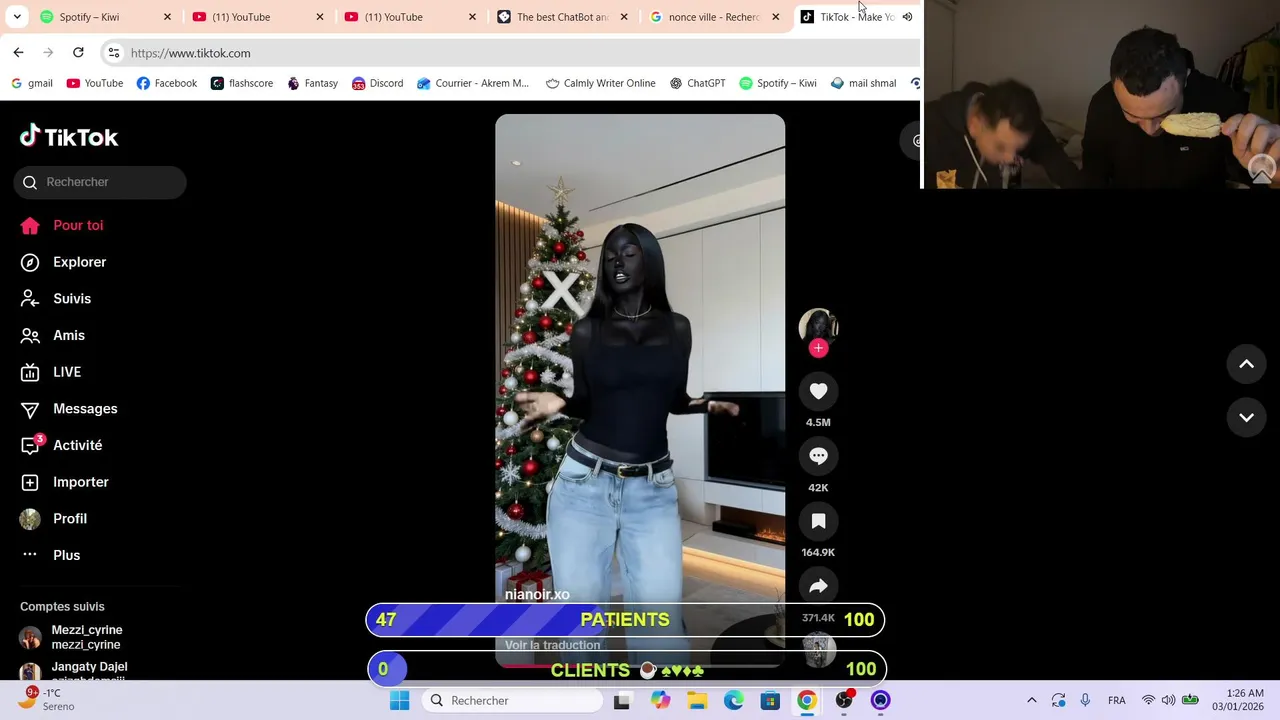Go to next video with down arrow
Image resolution: width=1280 pixels, height=720 pixels.
click(1246, 417)
